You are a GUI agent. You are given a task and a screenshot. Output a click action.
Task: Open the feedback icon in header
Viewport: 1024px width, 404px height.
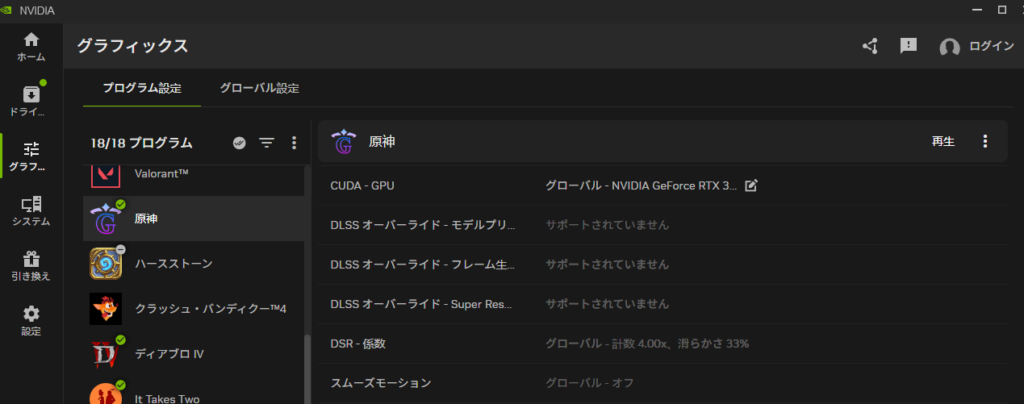pos(908,46)
